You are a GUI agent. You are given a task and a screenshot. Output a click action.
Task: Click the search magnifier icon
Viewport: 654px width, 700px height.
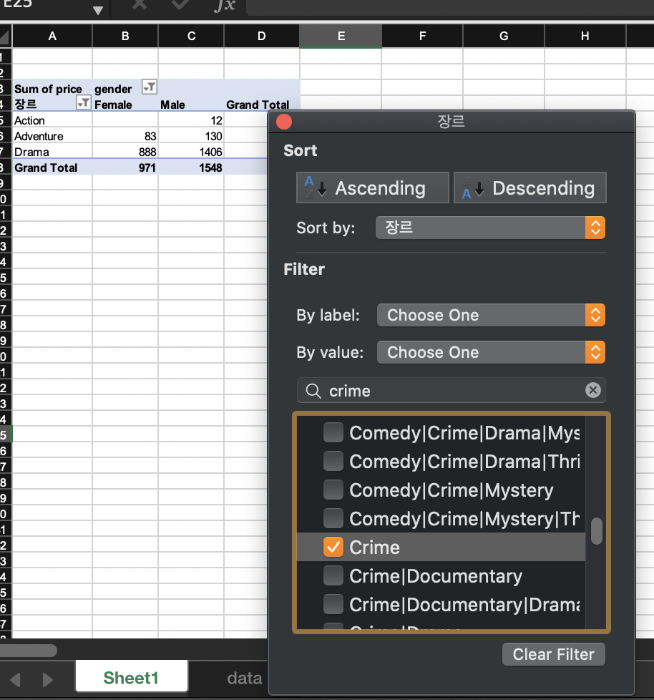coord(313,391)
